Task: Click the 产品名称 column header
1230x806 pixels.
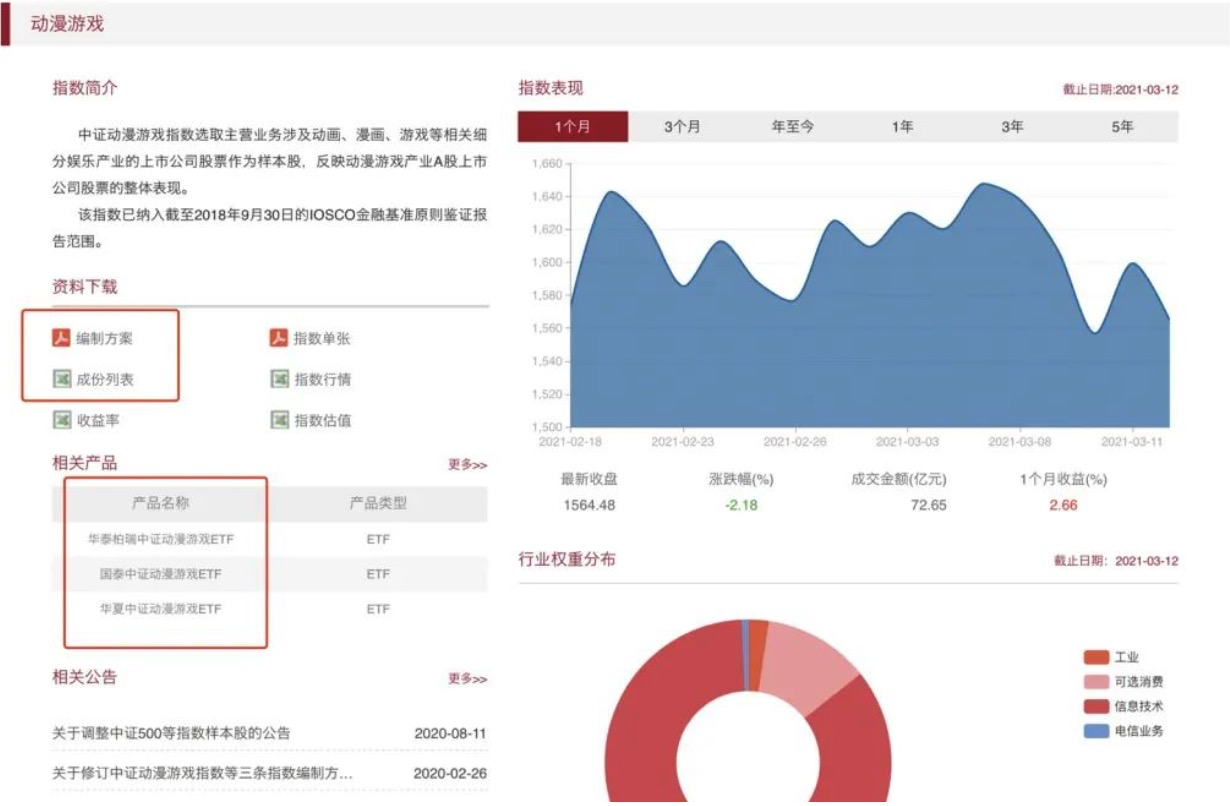Action: tap(161, 503)
